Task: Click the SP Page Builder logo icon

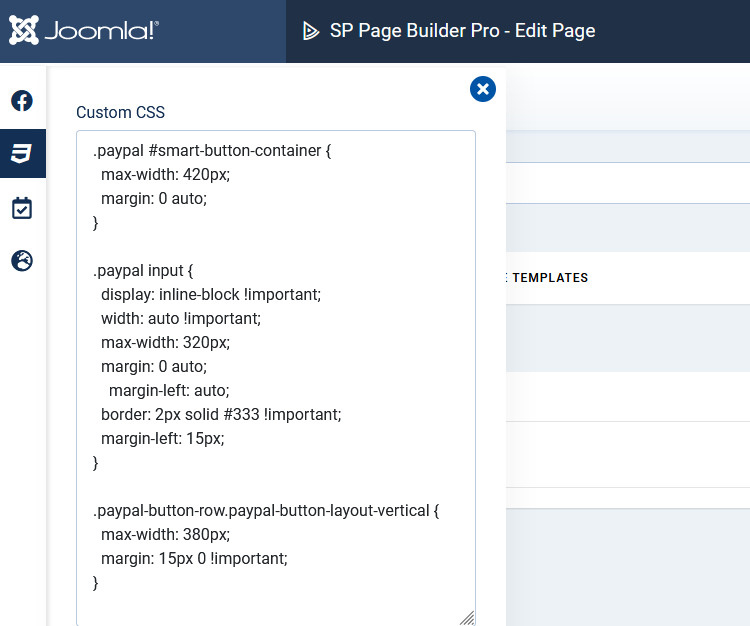Action: coord(311,31)
